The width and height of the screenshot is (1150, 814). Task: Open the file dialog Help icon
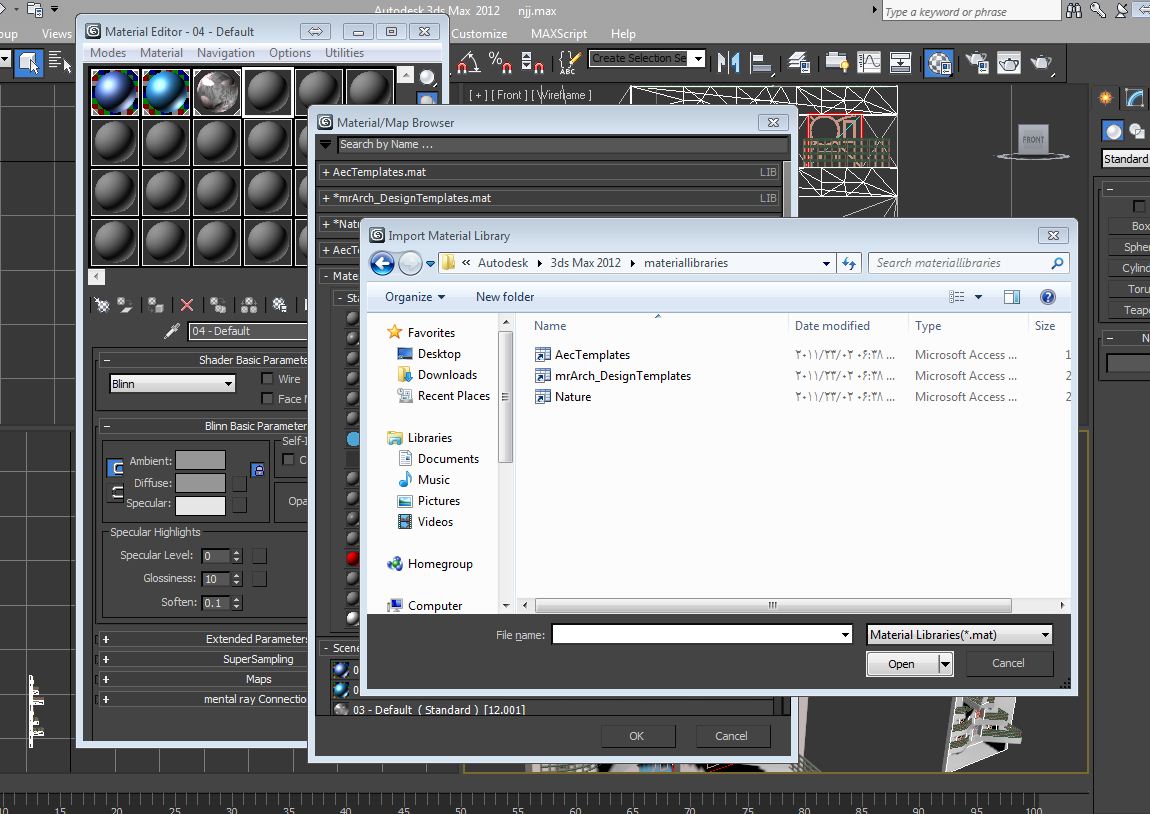pyautogui.click(x=1047, y=297)
